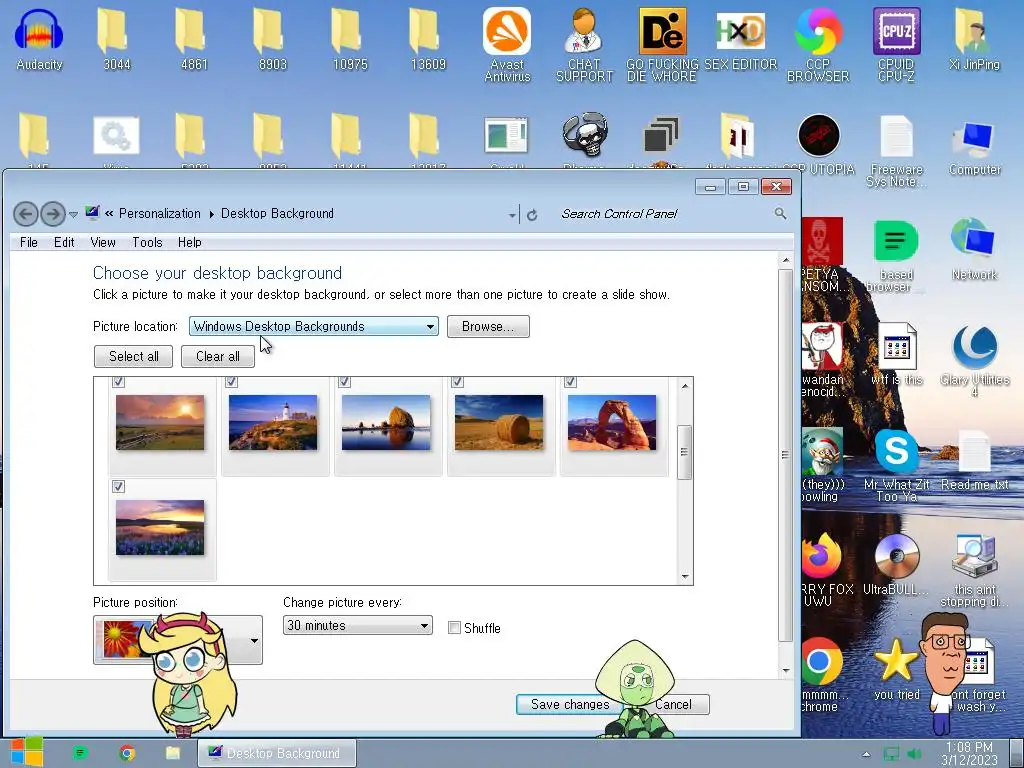Navigate to Personalization breadcrumb
Screen dimensions: 1024x768
point(159,214)
